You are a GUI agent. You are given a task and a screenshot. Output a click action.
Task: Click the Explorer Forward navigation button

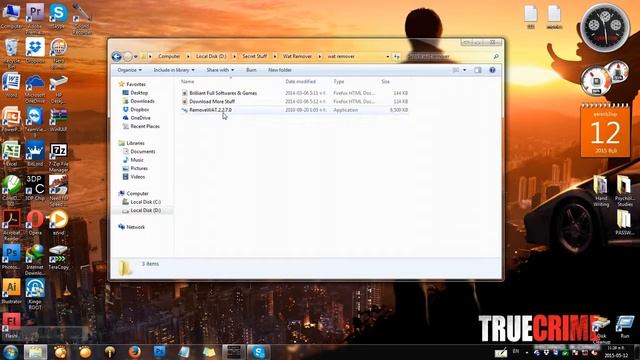click(x=128, y=57)
